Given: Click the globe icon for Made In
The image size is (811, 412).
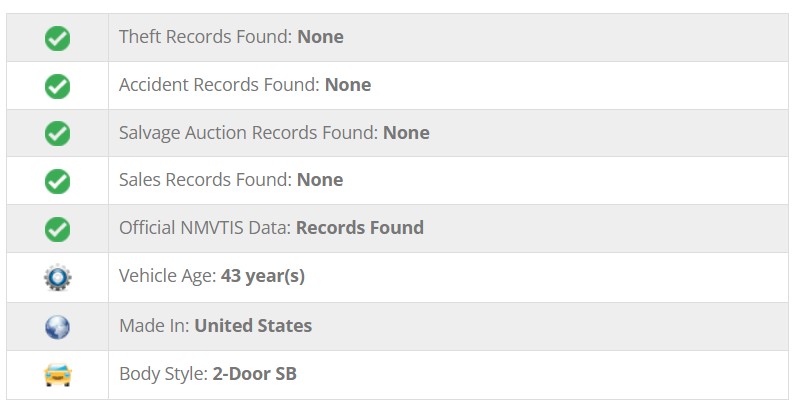Looking at the screenshot, I should click(57, 327).
